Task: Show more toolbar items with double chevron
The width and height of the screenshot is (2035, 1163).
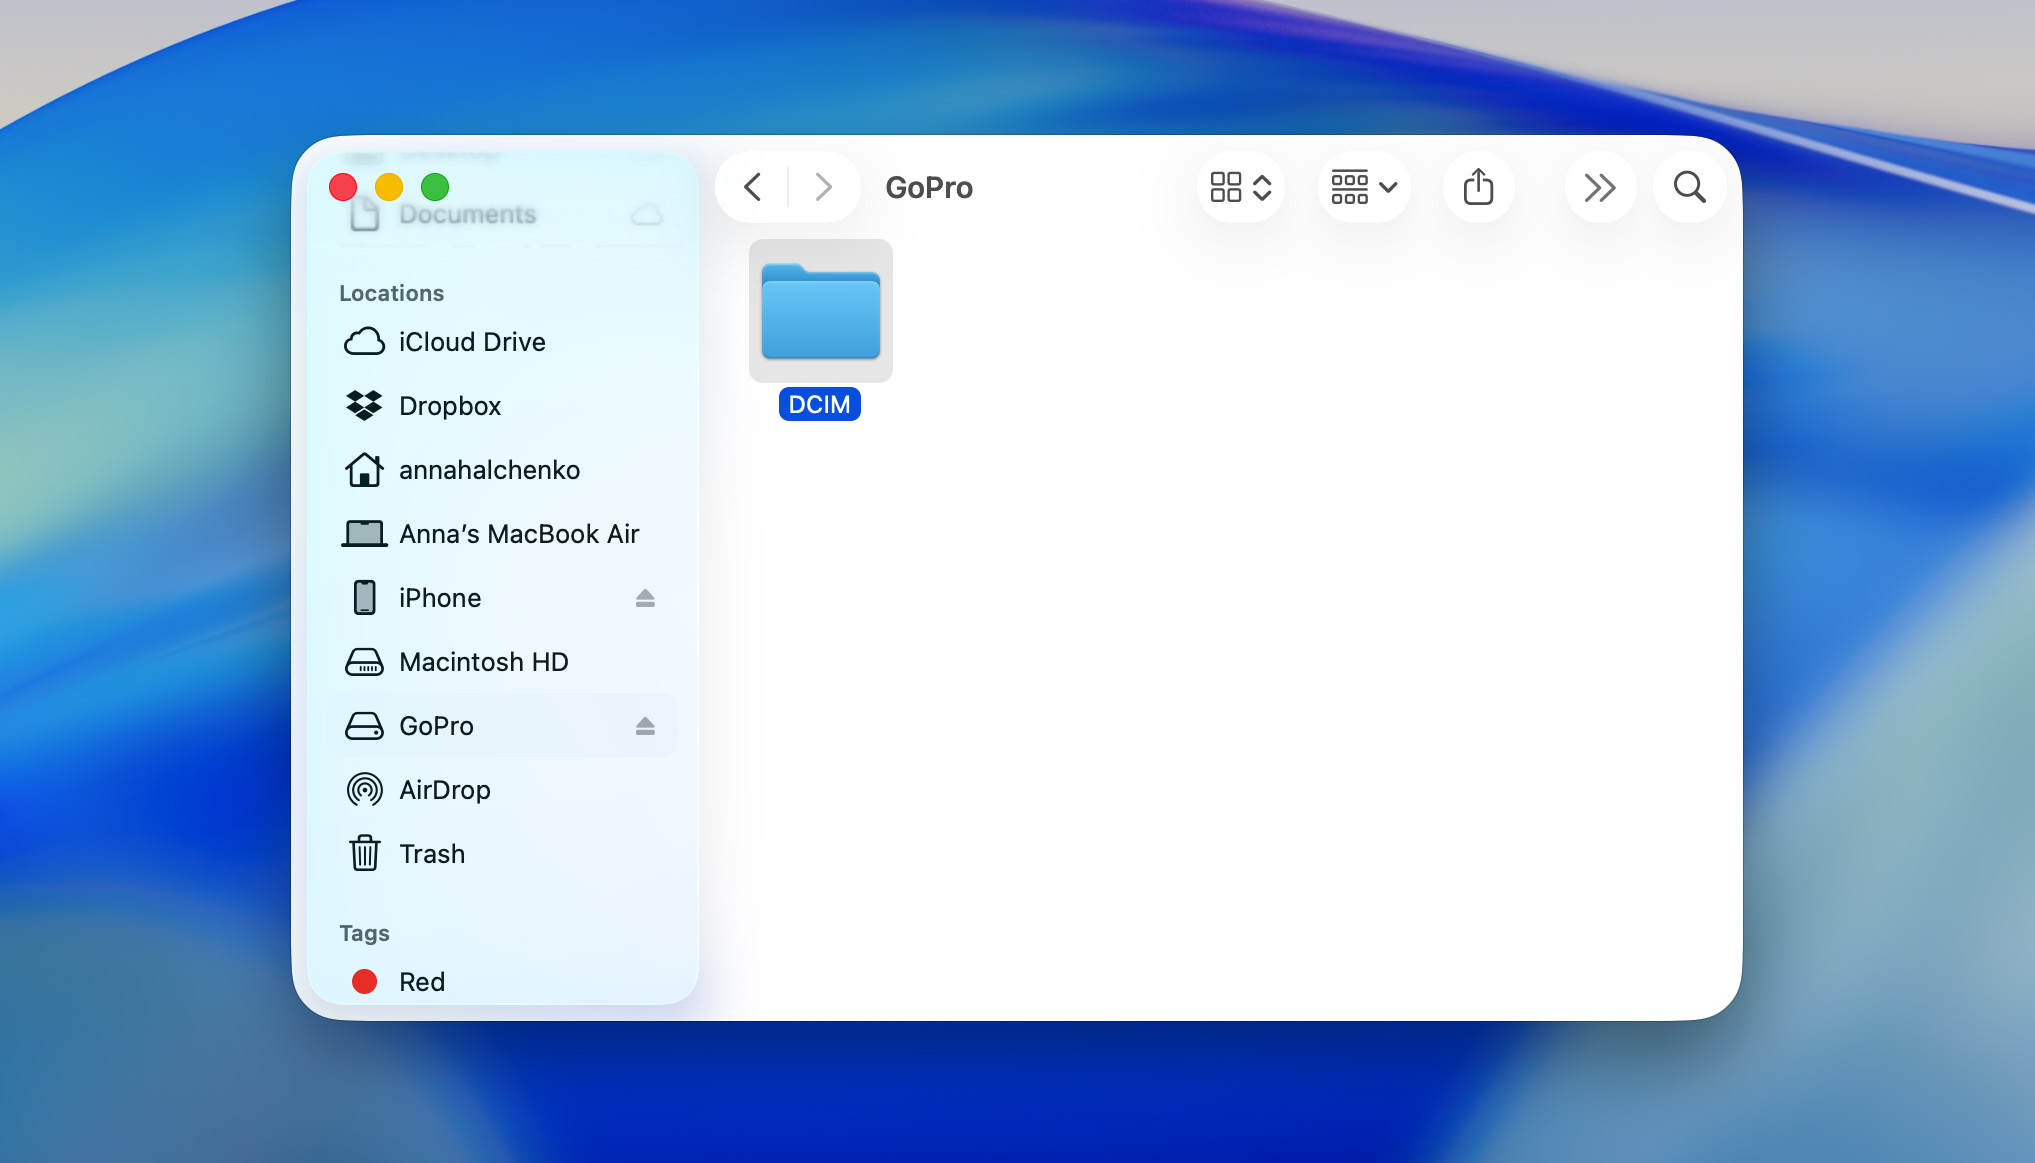Action: click(1599, 187)
